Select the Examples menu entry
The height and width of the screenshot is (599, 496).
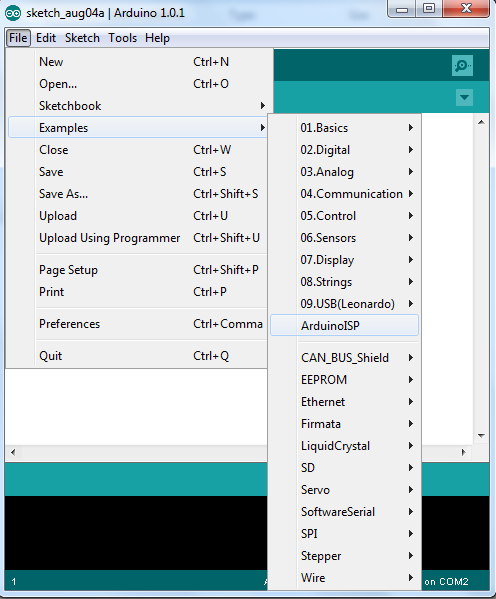point(138,128)
